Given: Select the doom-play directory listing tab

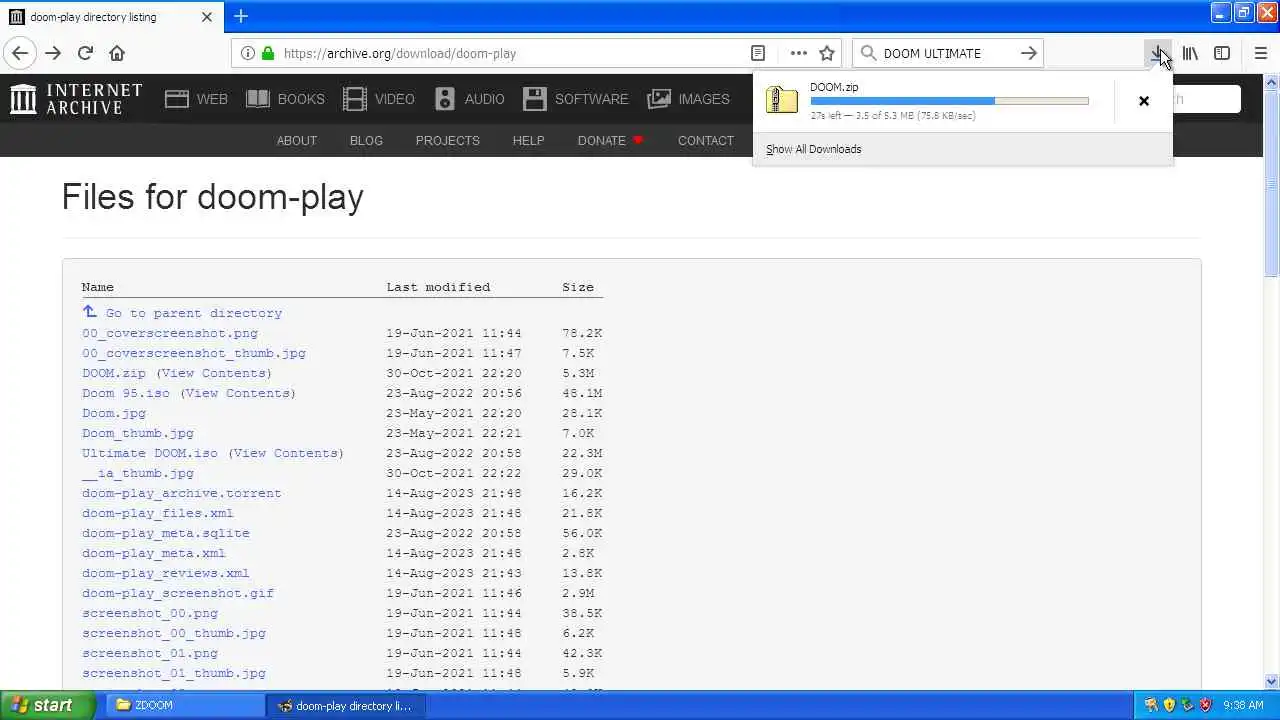Looking at the screenshot, I should (110, 17).
